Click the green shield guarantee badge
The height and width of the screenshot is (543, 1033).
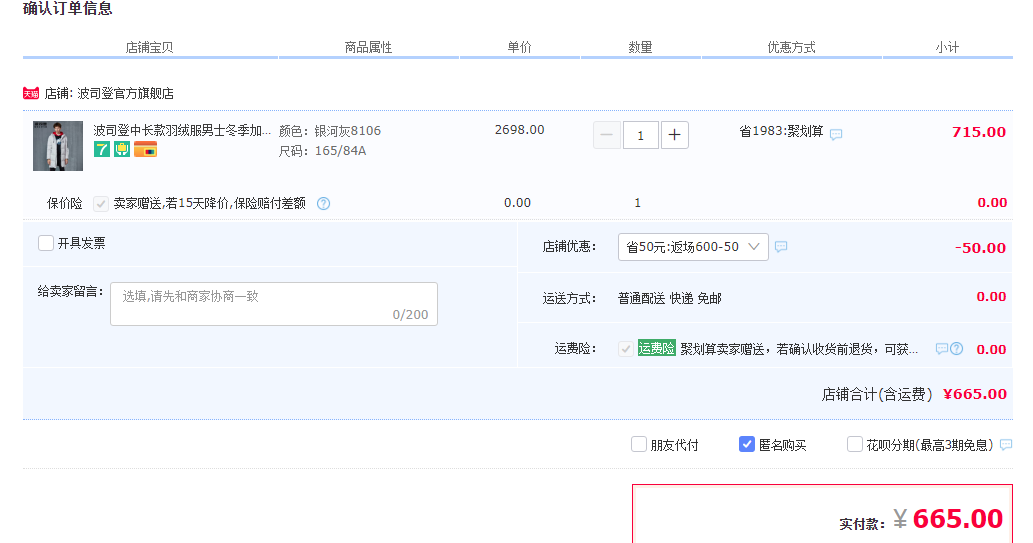pyautogui.click(x=122, y=150)
